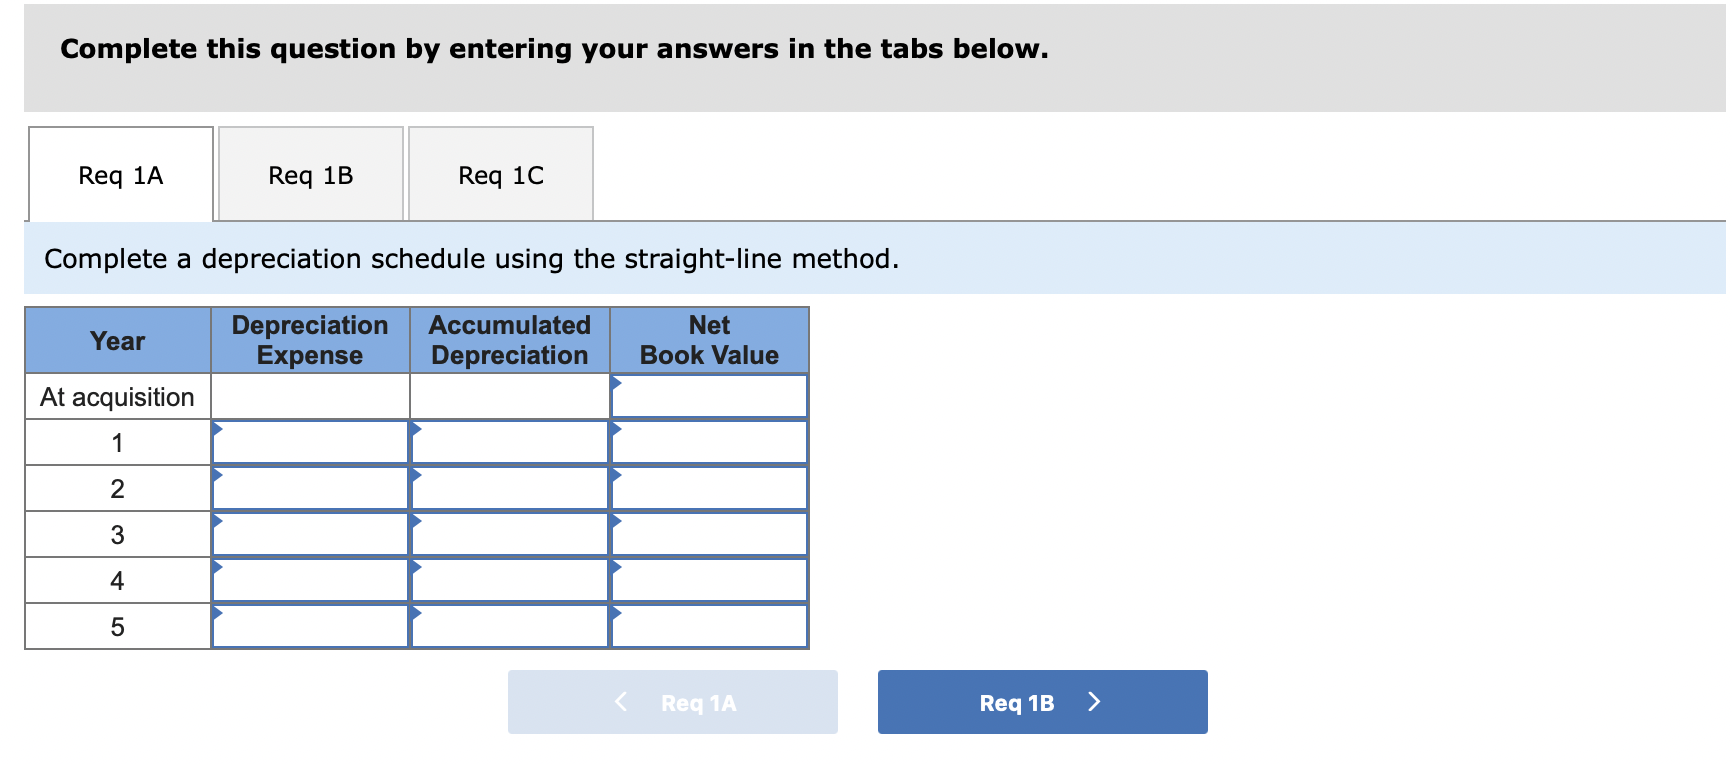Screen dimensions: 1732x764
Task: Select Year 5 Net Book Value cell
Action: click(x=709, y=627)
